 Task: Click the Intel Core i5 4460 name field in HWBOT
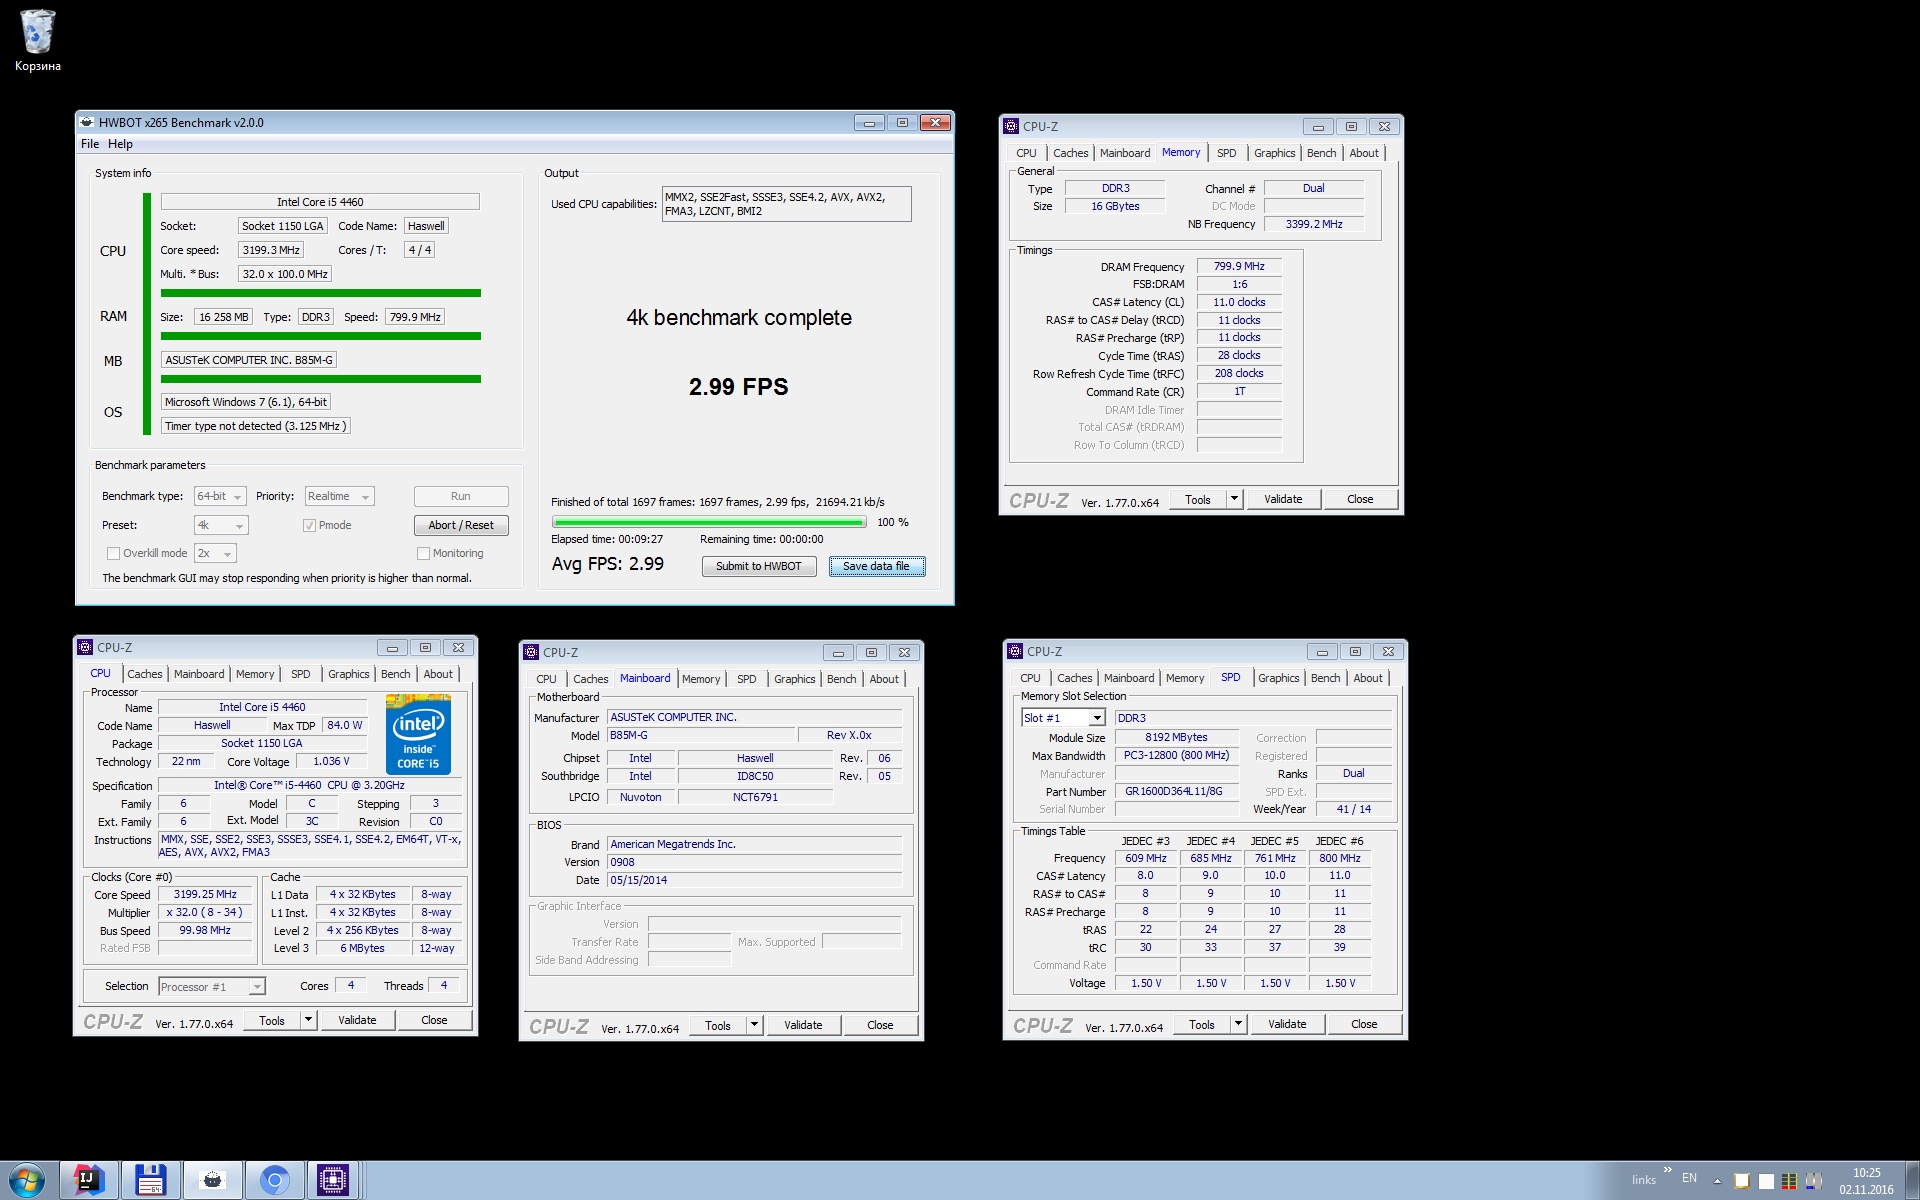pos(320,202)
